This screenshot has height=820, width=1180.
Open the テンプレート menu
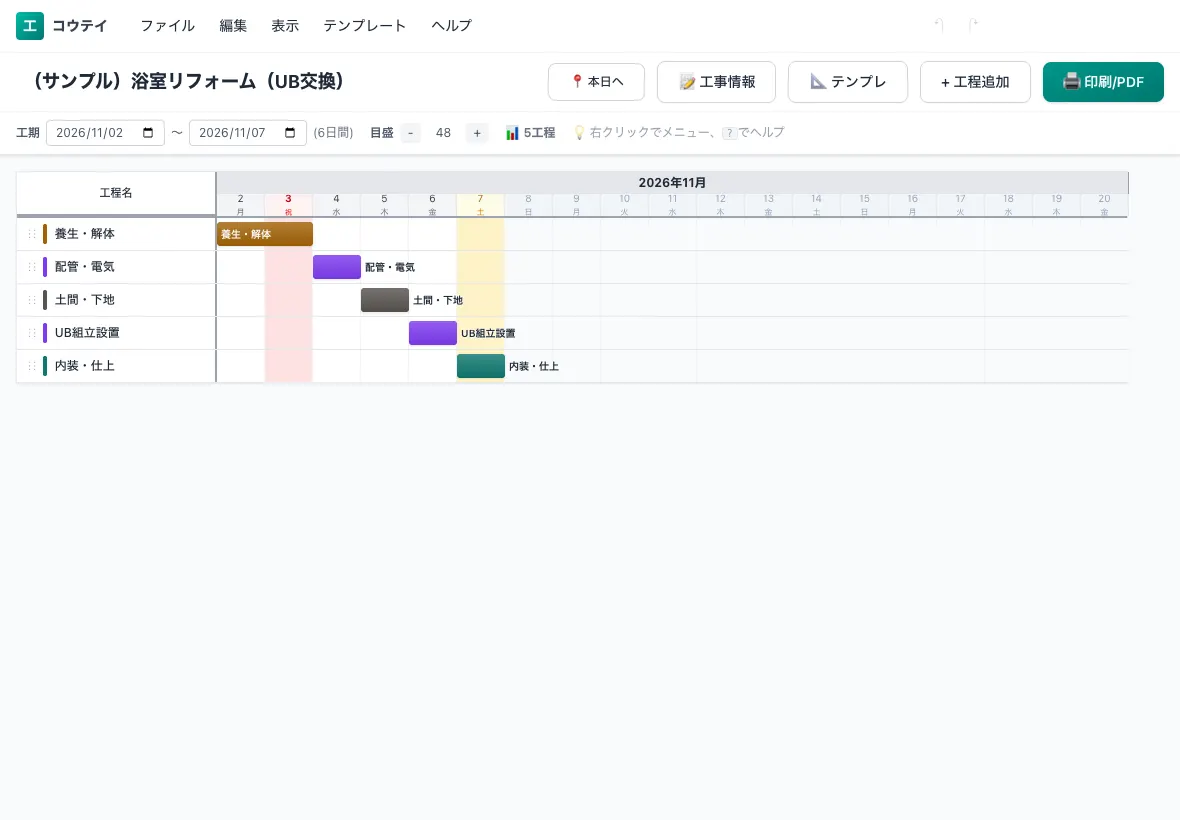pos(364,26)
